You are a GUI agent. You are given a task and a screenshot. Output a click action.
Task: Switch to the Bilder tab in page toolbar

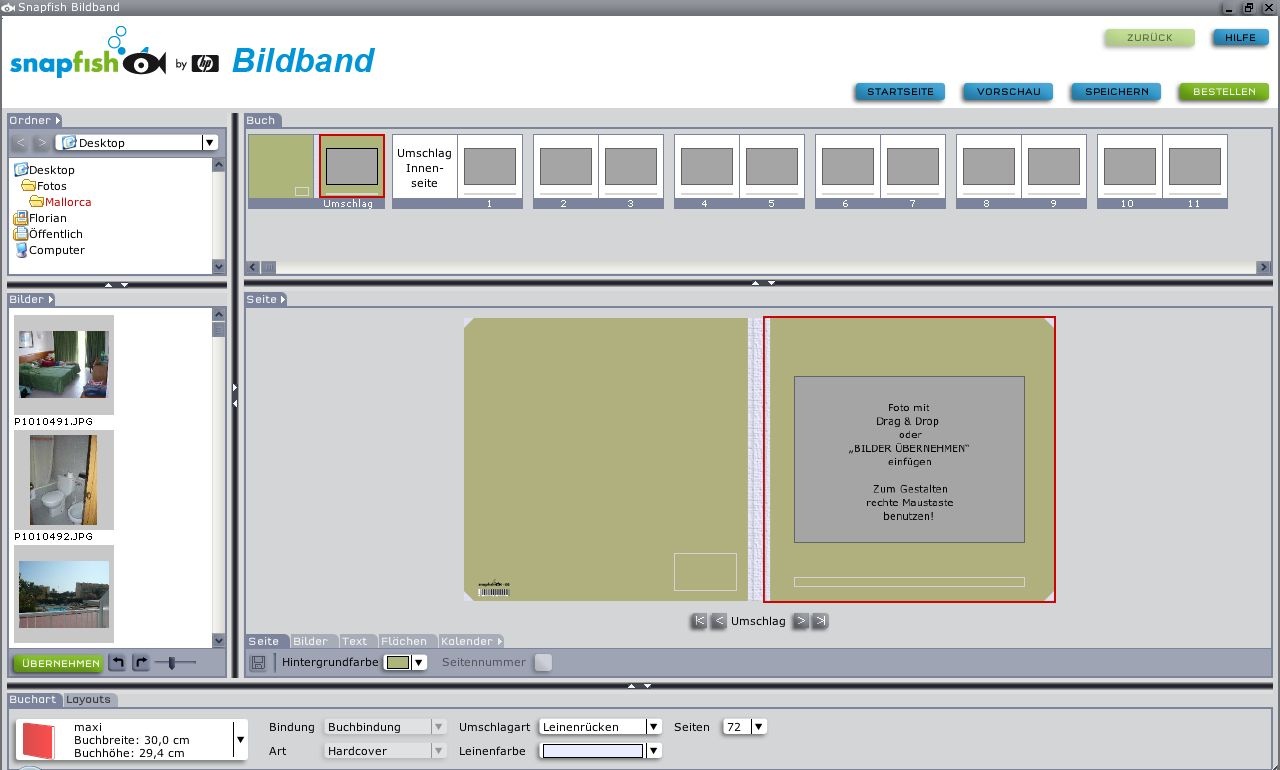310,641
